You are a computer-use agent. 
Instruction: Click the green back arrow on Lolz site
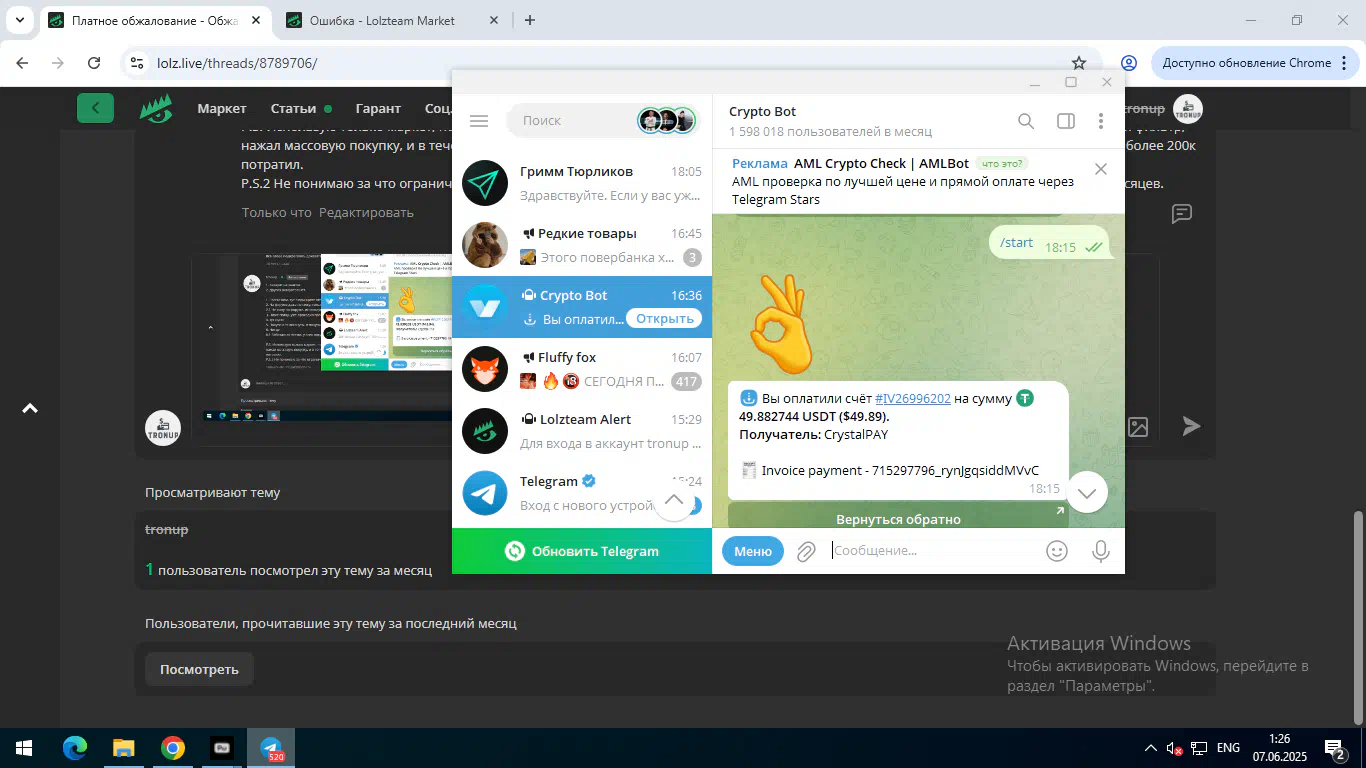[x=95, y=108]
